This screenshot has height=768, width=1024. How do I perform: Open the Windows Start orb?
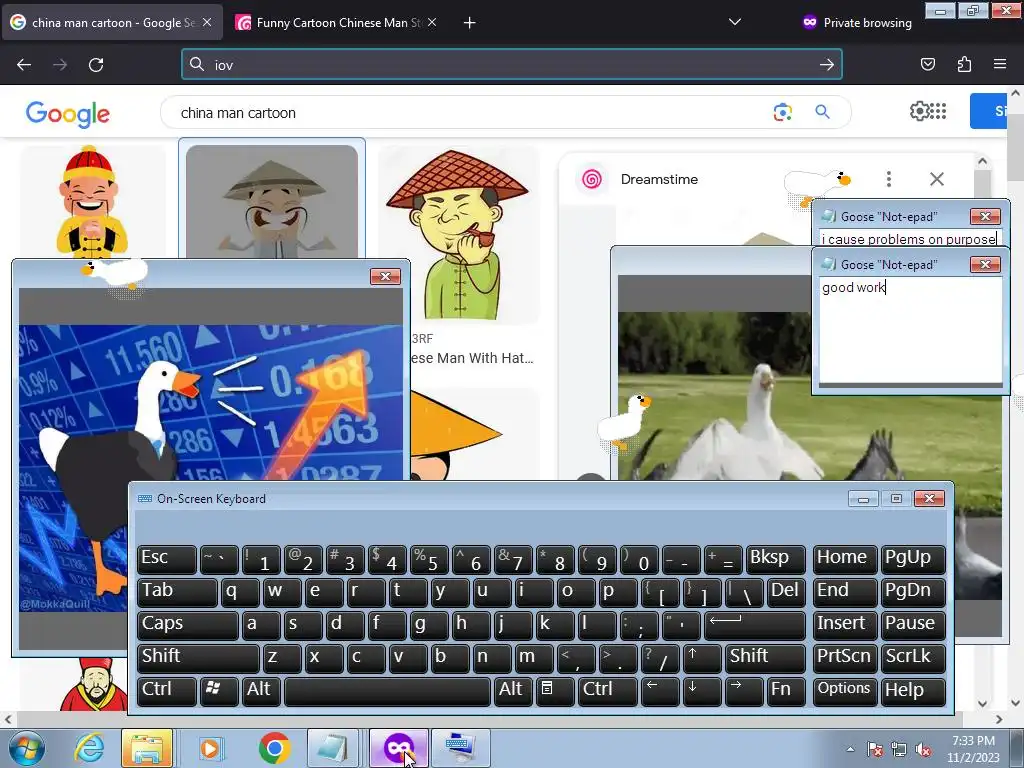pos(26,748)
